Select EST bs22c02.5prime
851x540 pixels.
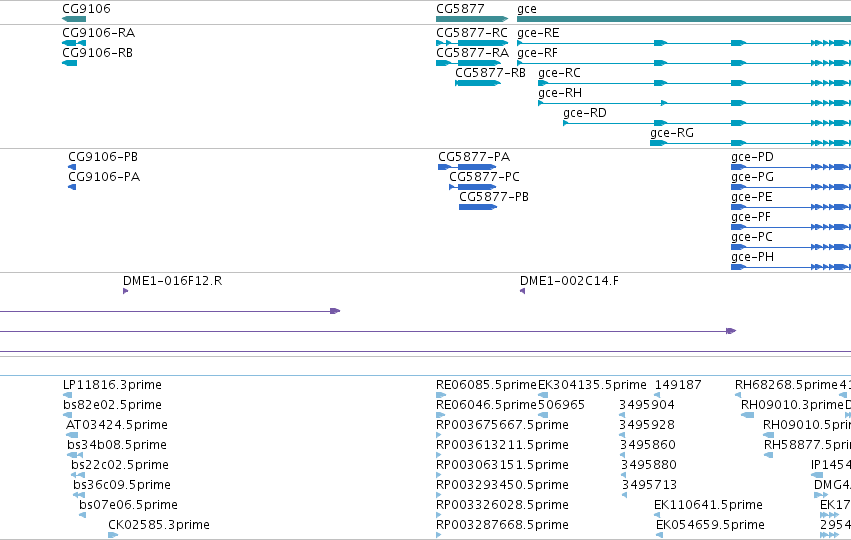pyautogui.click(x=120, y=465)
